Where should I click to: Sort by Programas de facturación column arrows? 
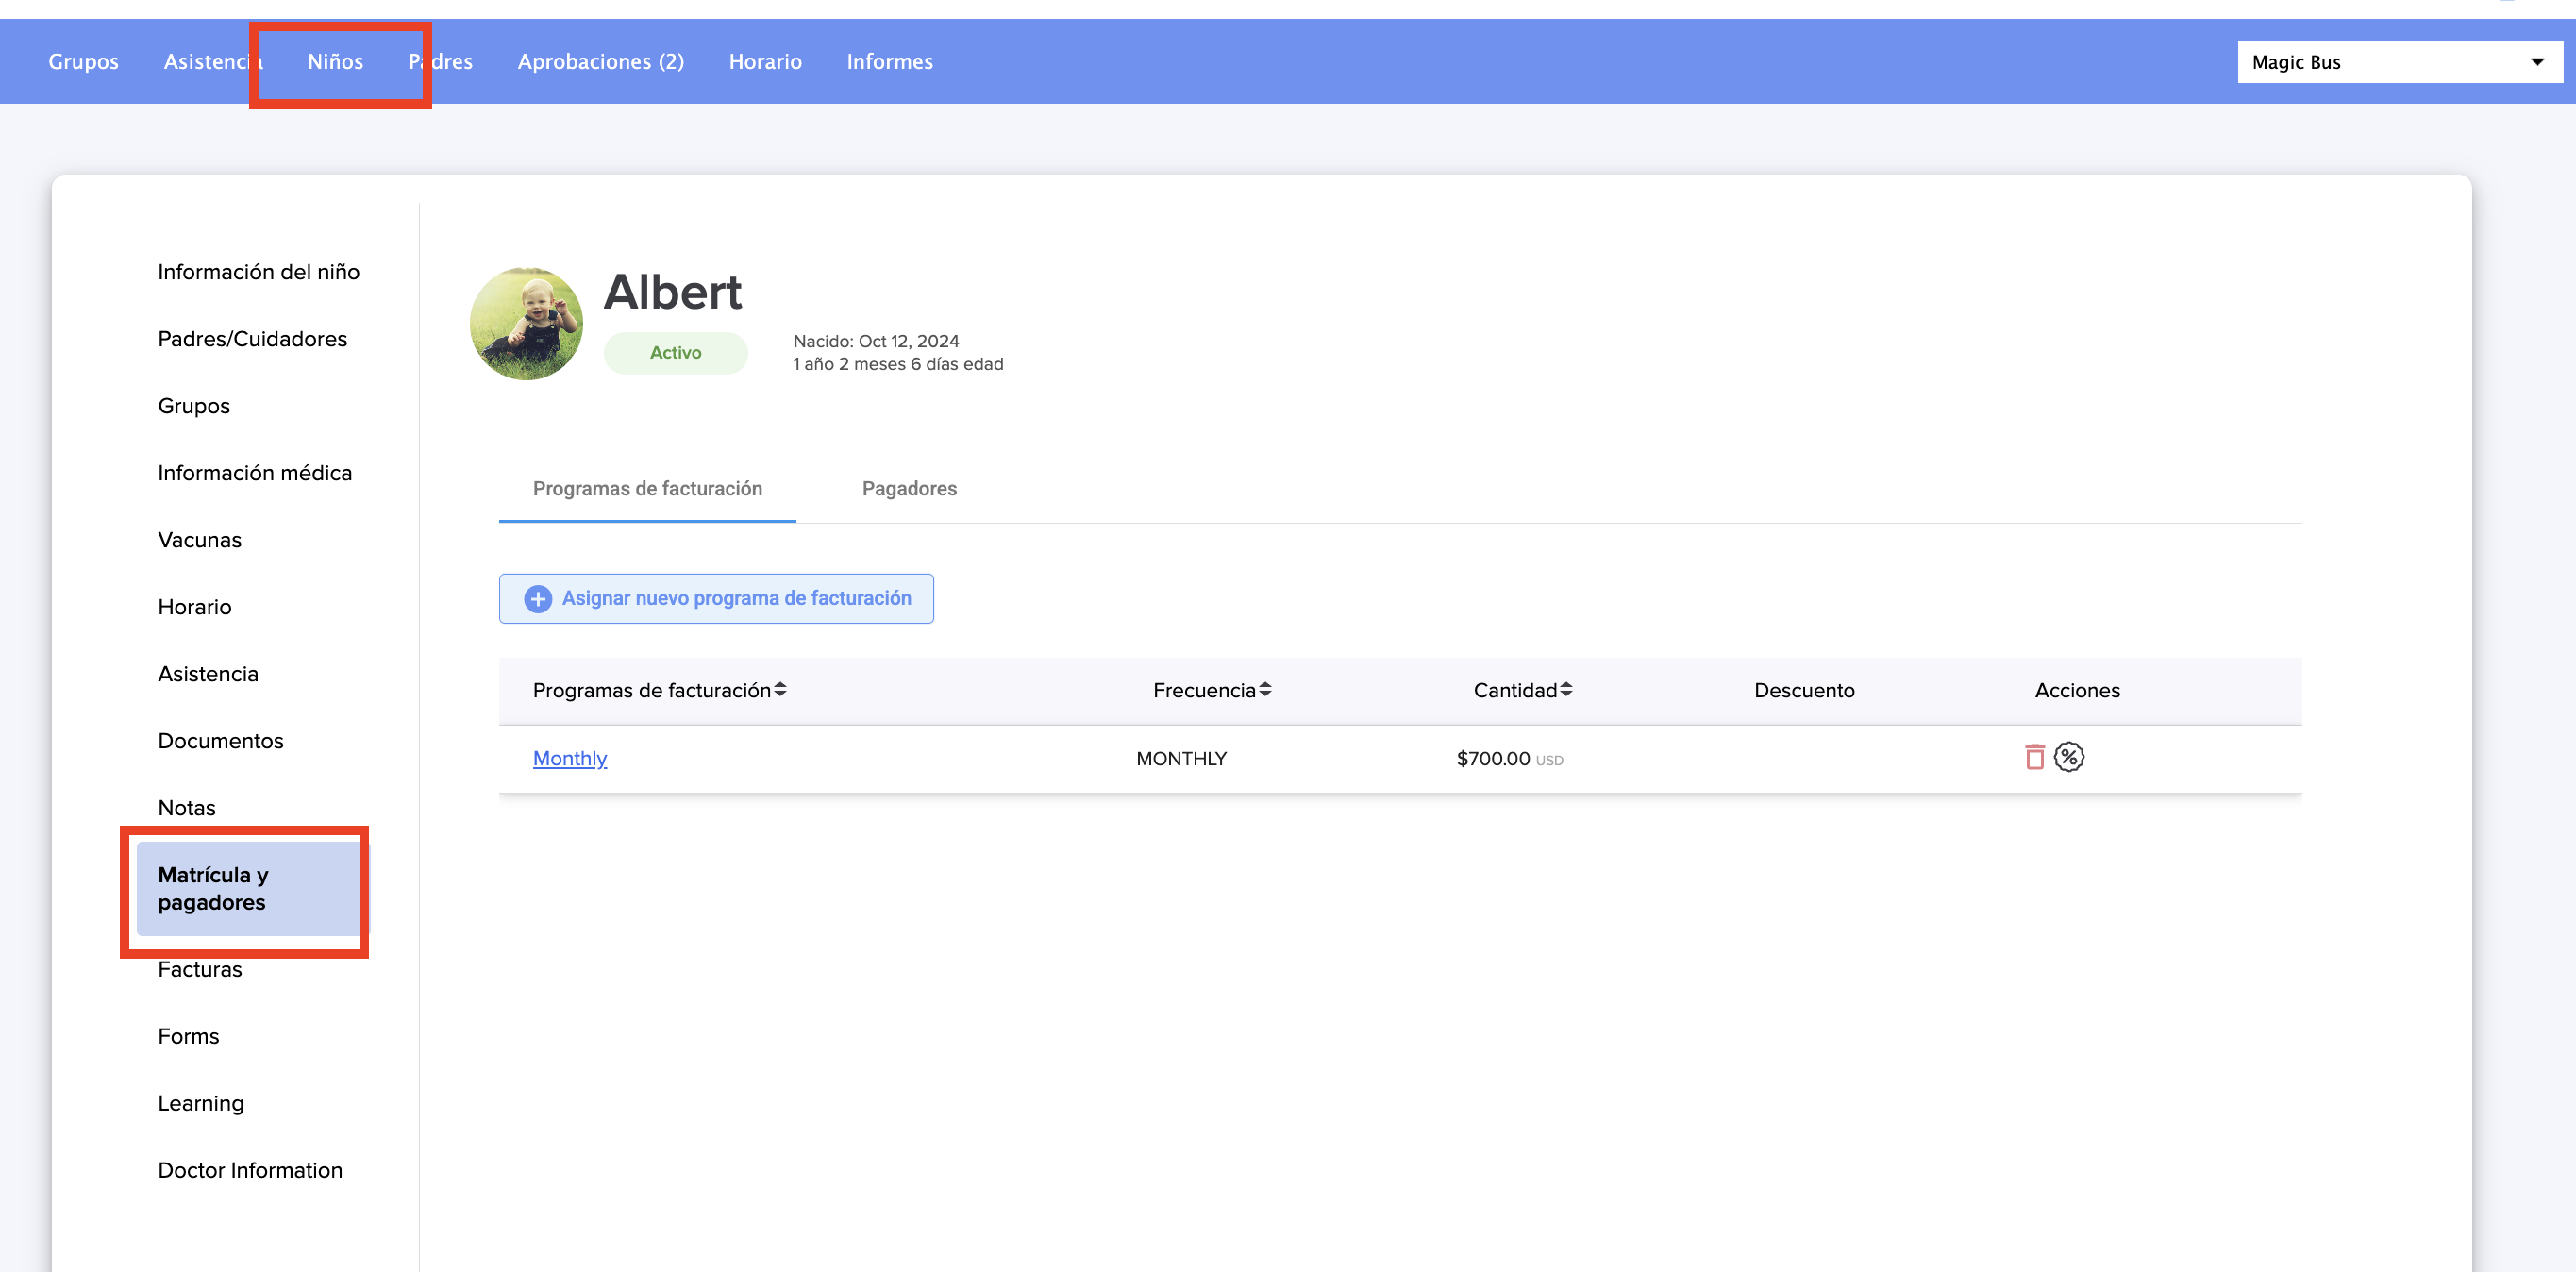[x=780, y=690]
